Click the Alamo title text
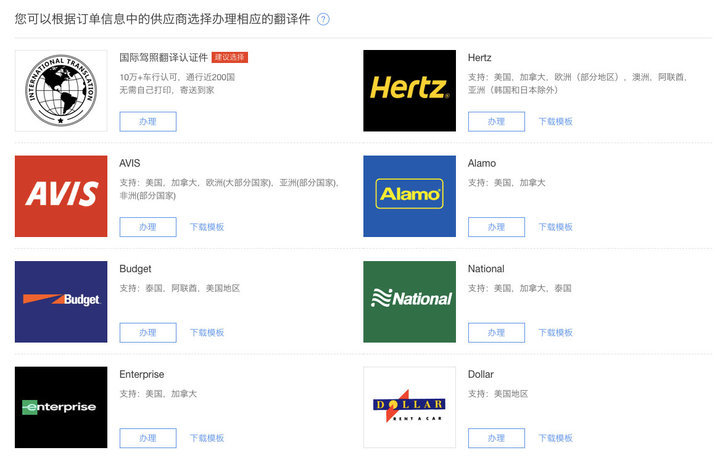720x458 pixels. [482, 163]
